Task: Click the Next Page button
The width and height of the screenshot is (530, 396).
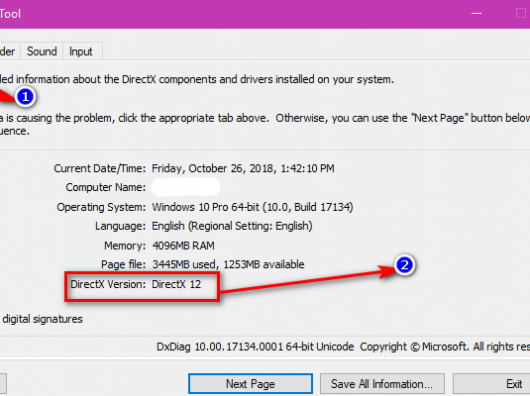Action: (x=250, y=383)
